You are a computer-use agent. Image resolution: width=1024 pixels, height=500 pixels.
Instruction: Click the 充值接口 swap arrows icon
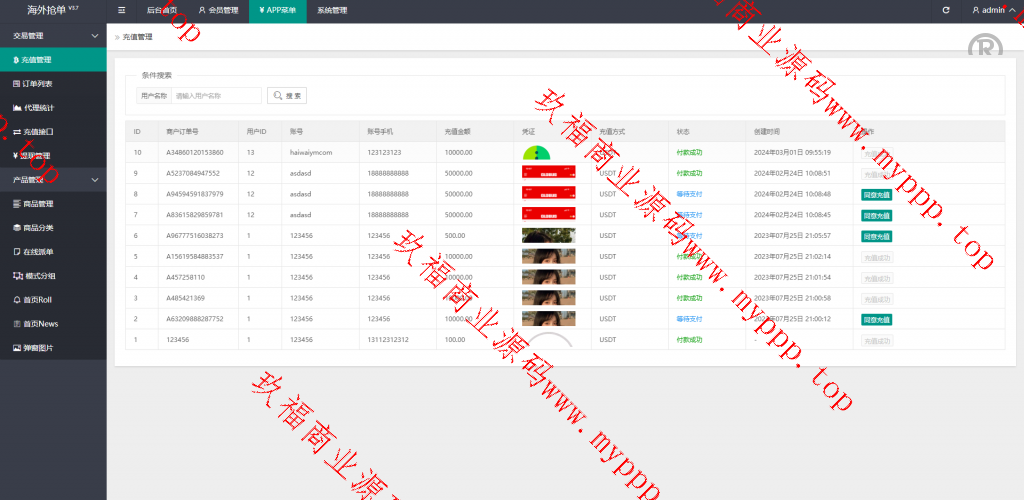click(16, 132)
